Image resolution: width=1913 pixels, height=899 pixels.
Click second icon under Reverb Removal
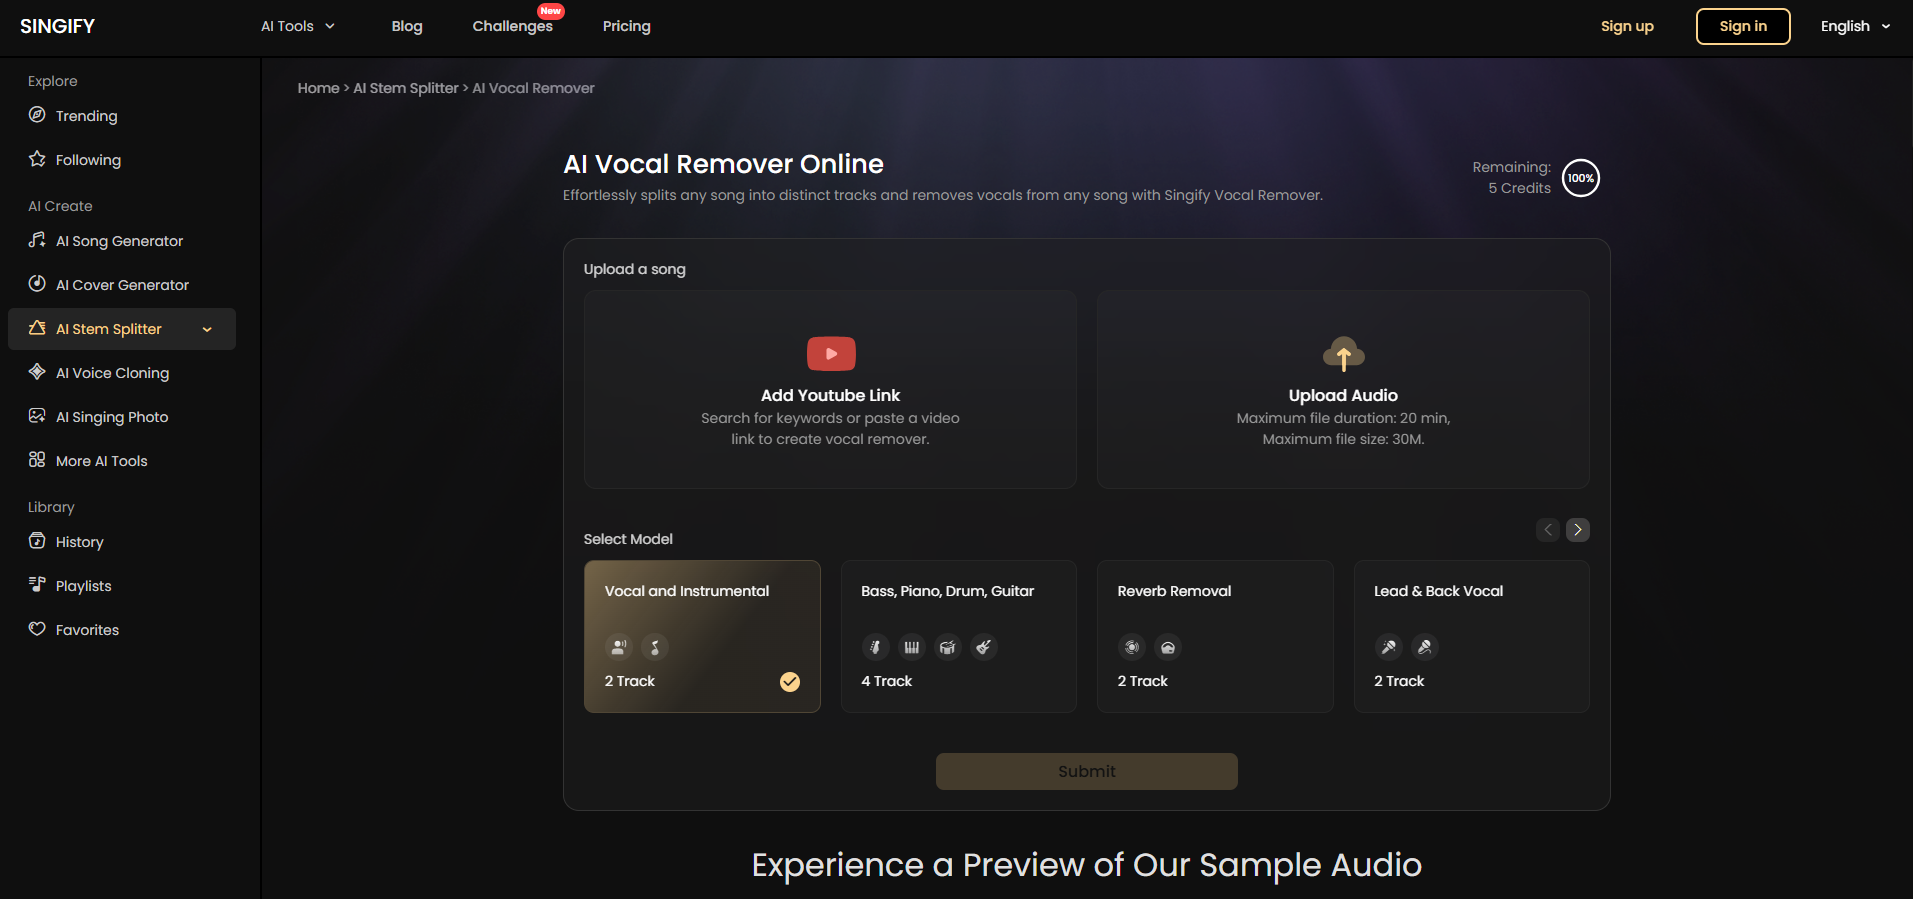click(1168, 647)
